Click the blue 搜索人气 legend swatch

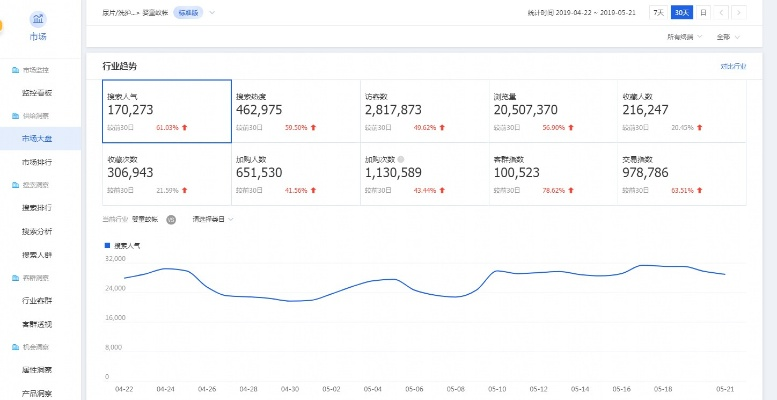107,244
